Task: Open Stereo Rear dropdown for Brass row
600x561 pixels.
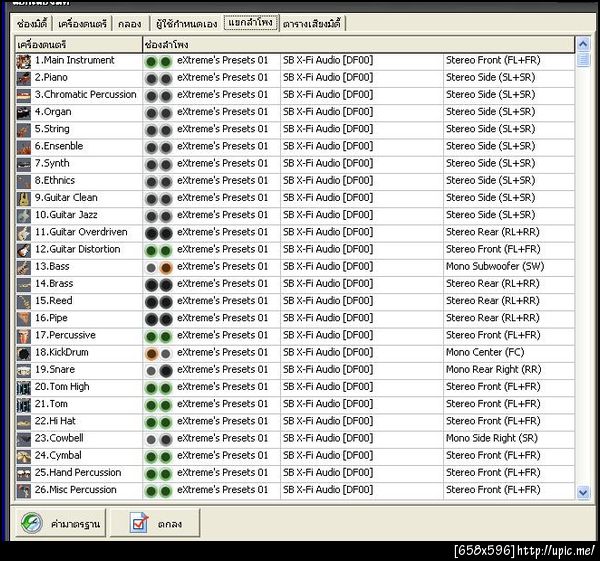Action: (509, 284)
